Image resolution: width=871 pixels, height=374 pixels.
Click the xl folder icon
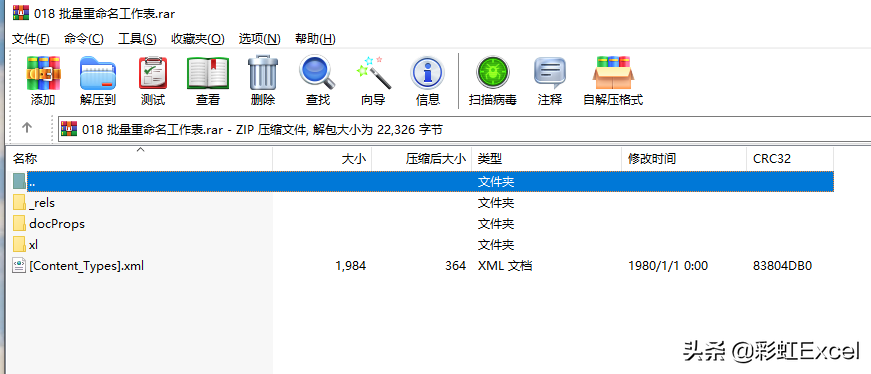(x=19, y=244)
